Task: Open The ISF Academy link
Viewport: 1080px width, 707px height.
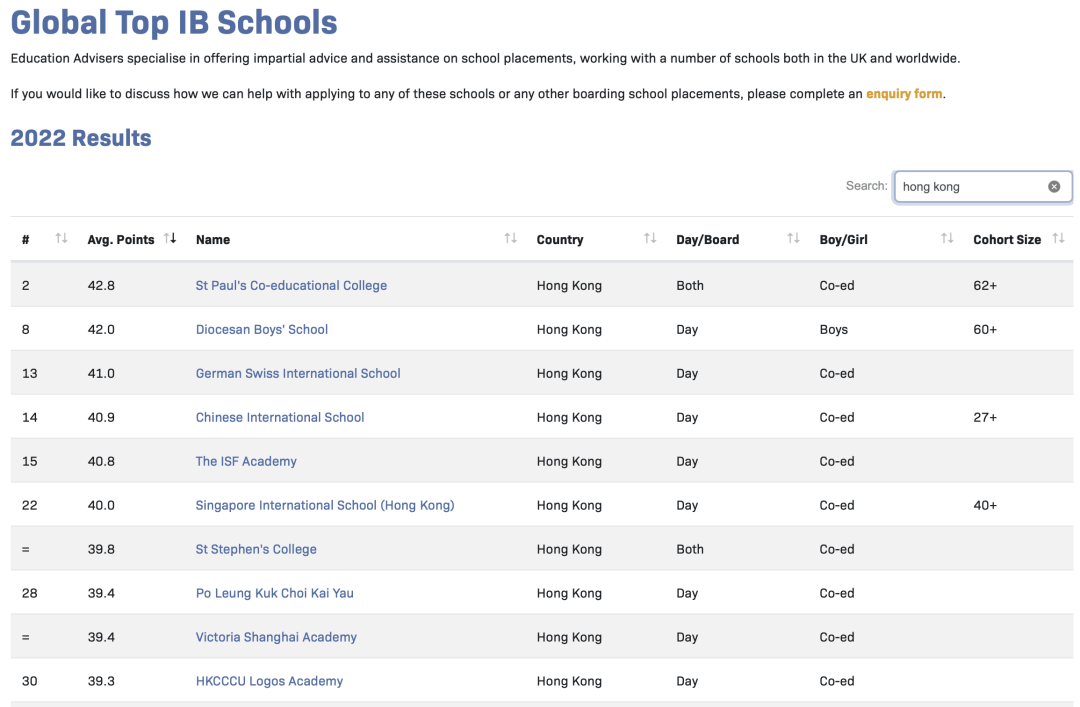Action: click(x=246, y=461)
